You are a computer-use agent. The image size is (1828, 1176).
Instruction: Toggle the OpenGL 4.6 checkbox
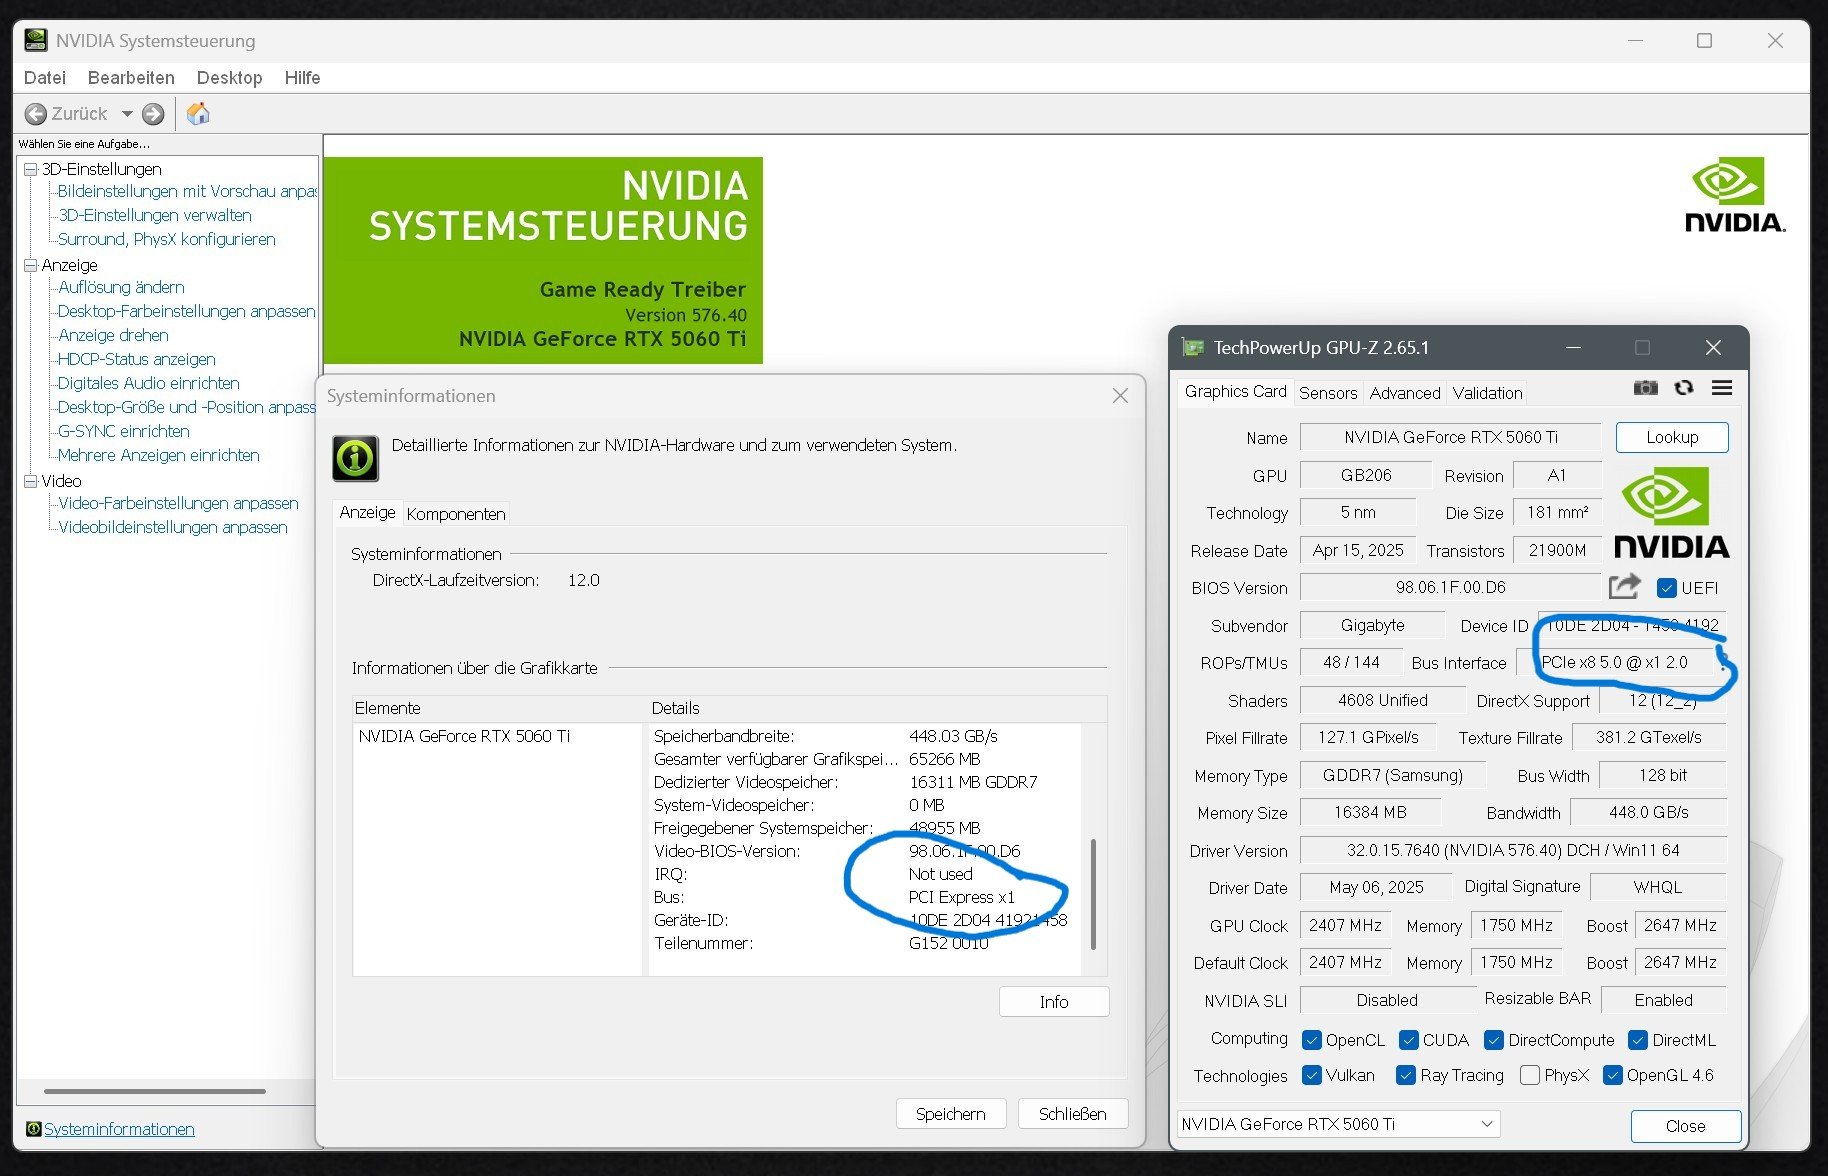pyautogui.click(x=1612, y=1075)
